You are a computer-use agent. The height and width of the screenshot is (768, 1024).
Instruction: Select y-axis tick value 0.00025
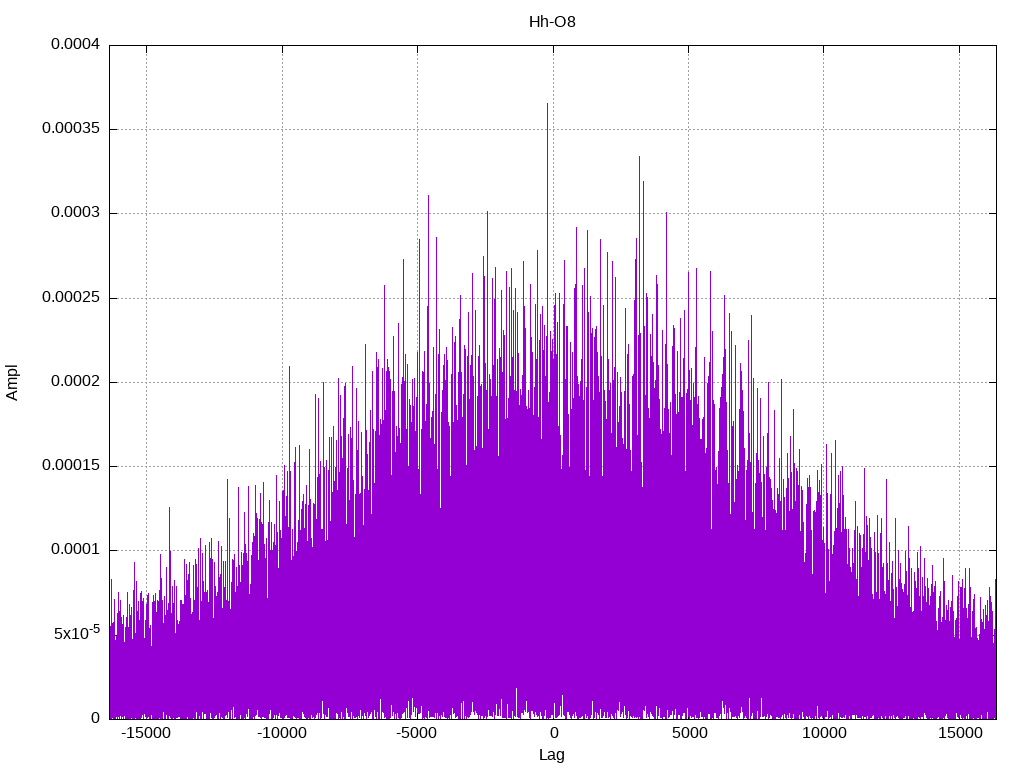pos(71,297)
